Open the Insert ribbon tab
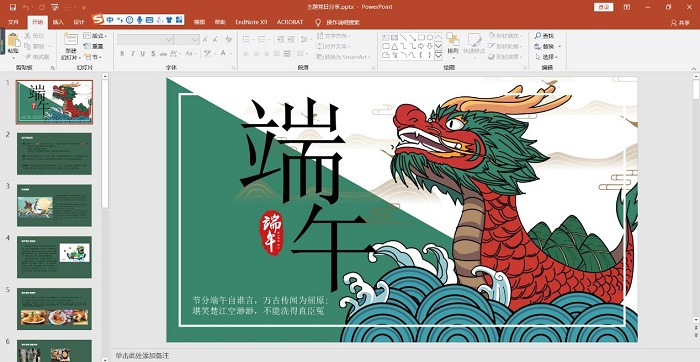The image size is (700, 362). (x=58, y=22)
